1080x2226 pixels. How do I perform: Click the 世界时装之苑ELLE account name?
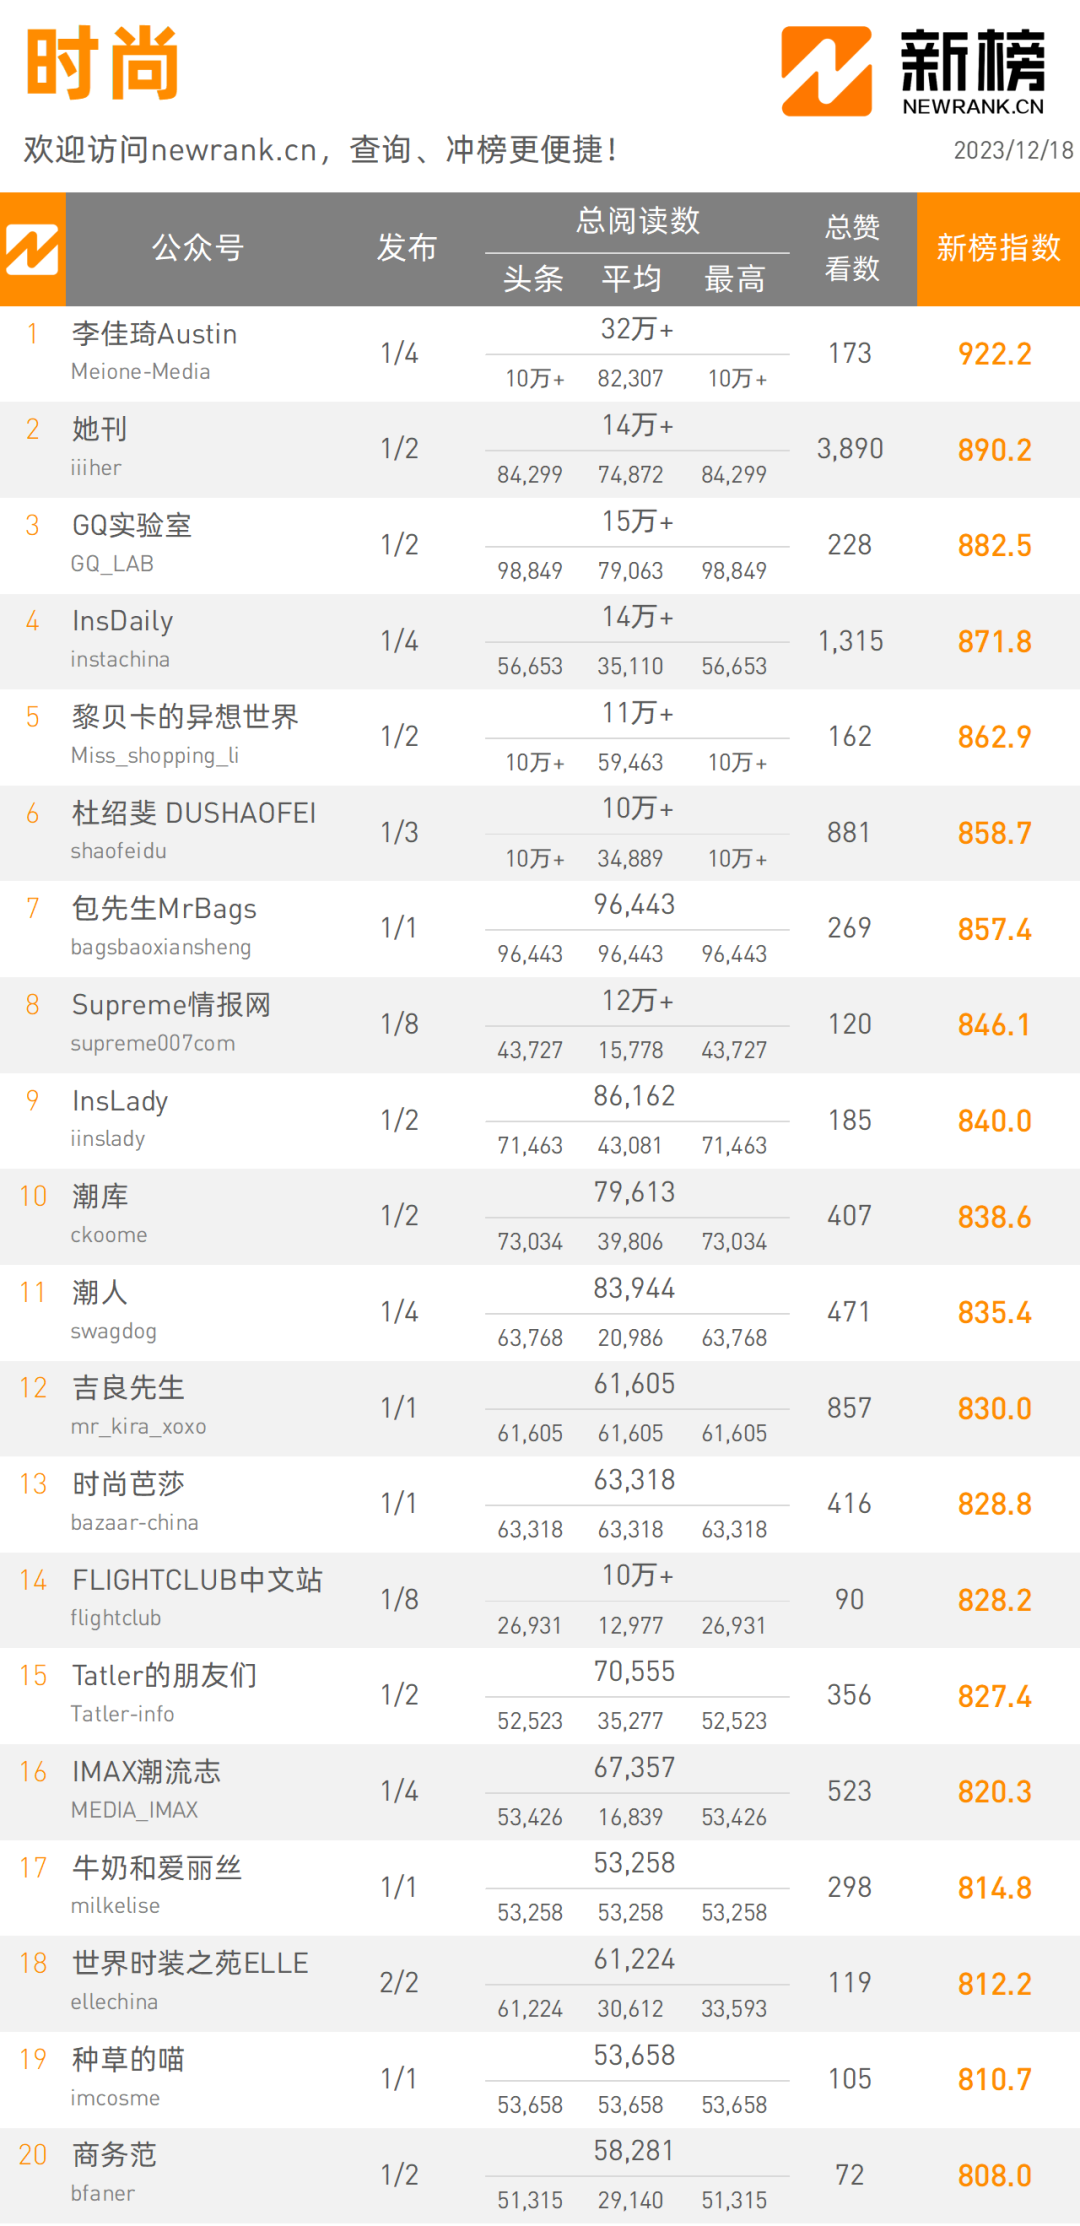point(190,1963)
